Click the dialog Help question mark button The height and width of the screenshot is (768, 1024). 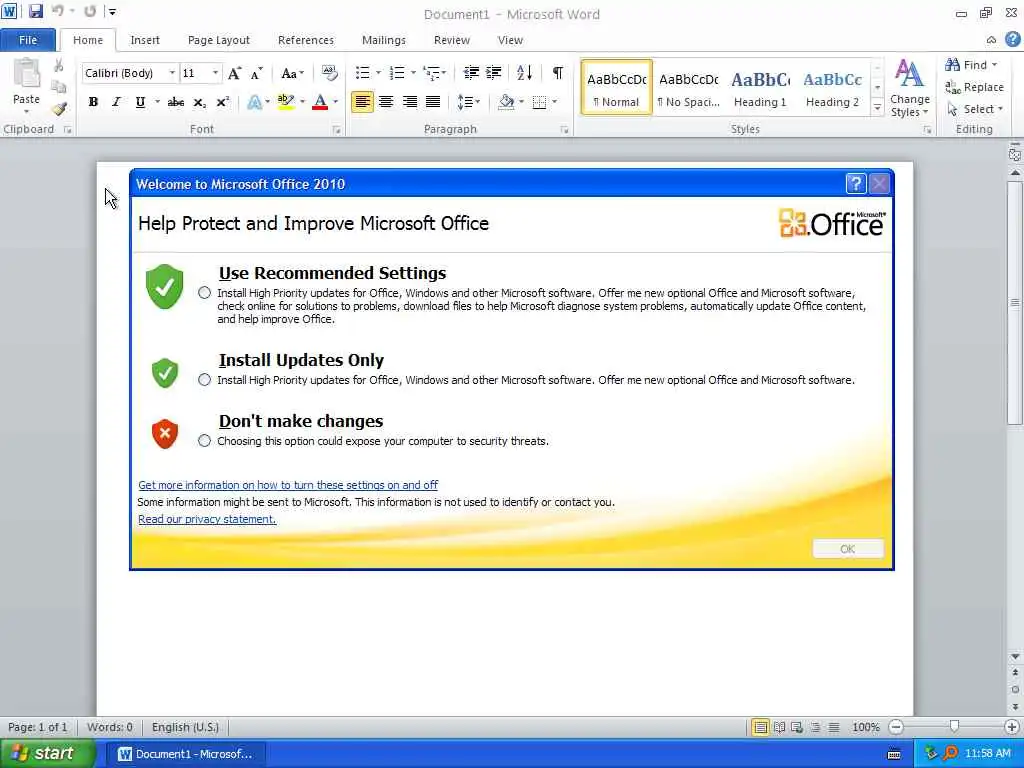856,184
